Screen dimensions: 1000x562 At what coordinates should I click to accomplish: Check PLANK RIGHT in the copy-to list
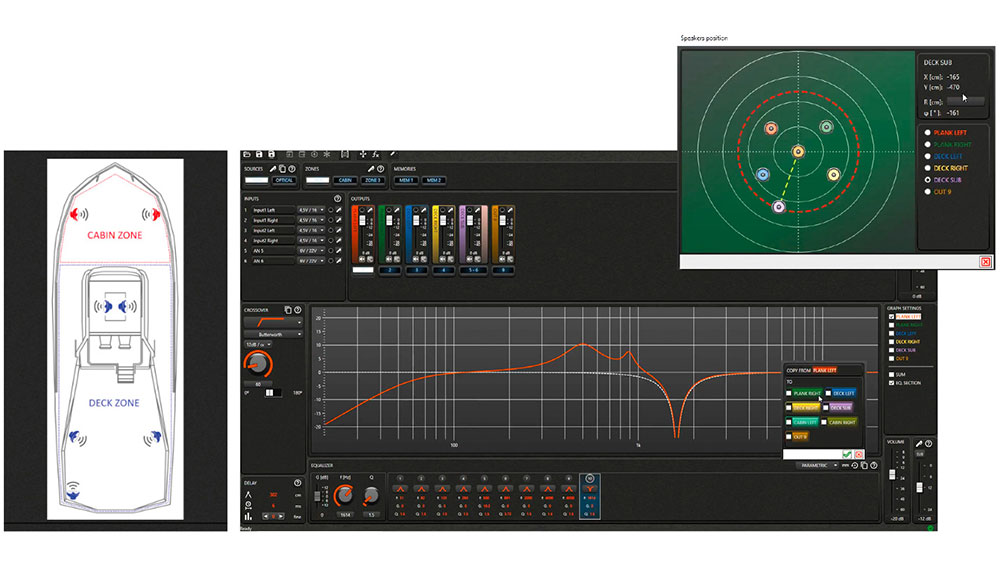point(789,393)
